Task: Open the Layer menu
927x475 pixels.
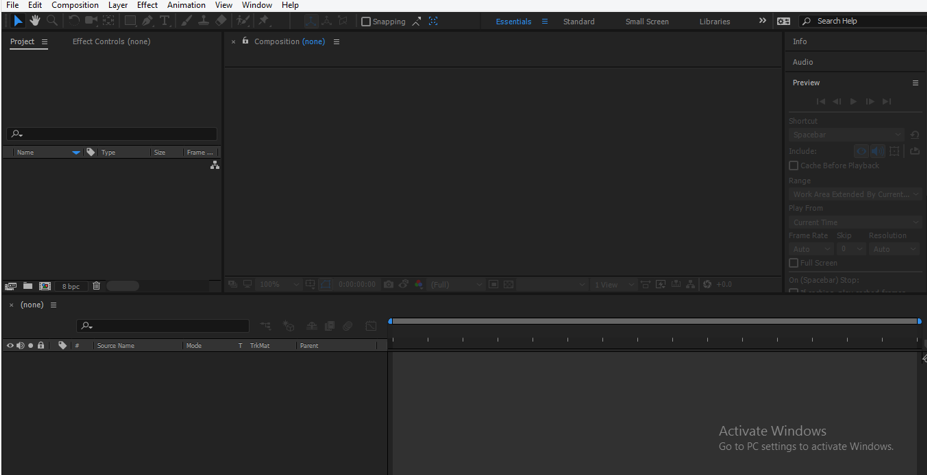Action: tap(118, 5)
